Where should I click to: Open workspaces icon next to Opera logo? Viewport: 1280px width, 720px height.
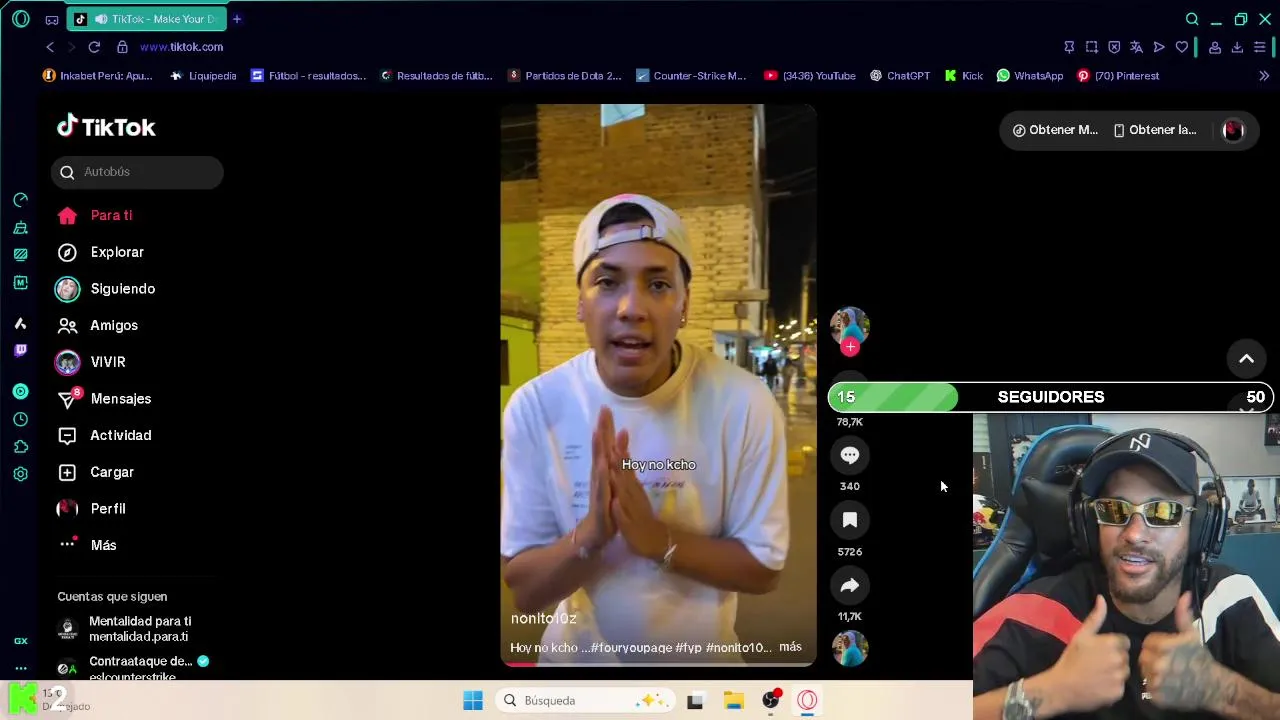52,19
